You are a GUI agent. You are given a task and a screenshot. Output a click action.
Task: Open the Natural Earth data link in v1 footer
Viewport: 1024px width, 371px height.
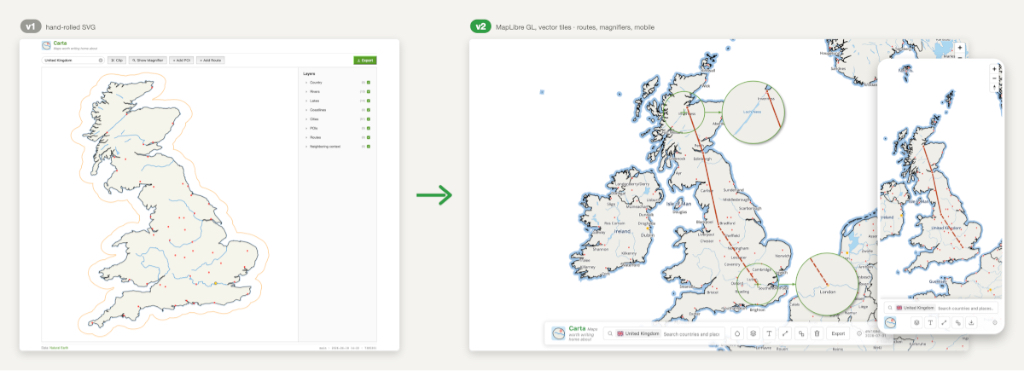(59, 347)
